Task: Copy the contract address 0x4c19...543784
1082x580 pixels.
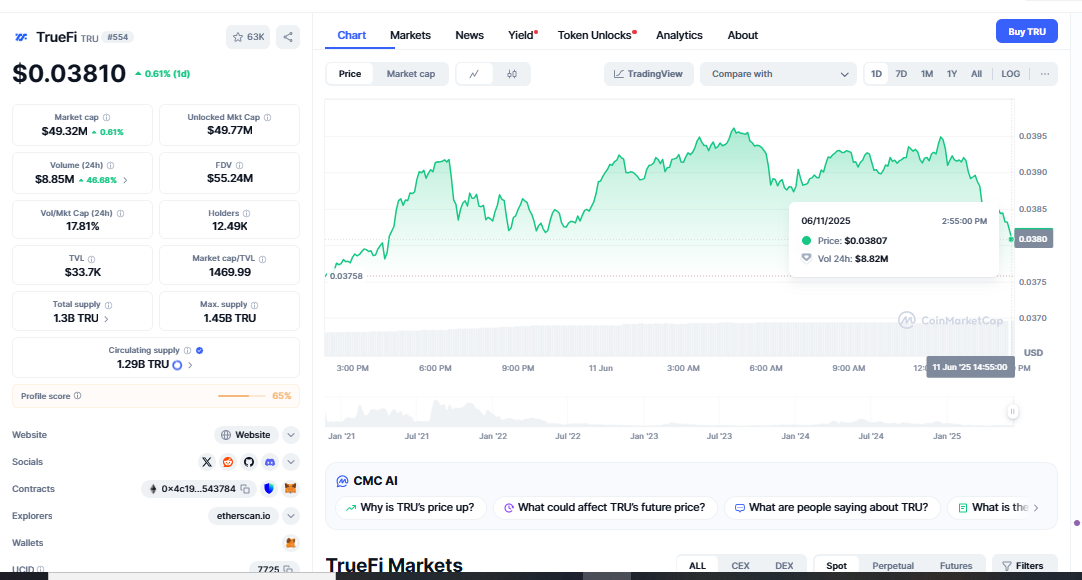Action: [245, 489]
